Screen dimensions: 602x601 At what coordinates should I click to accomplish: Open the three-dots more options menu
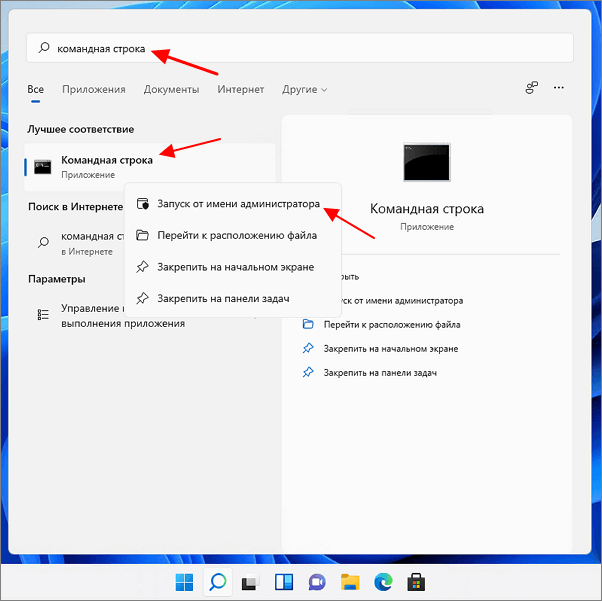tap(559, 88)
